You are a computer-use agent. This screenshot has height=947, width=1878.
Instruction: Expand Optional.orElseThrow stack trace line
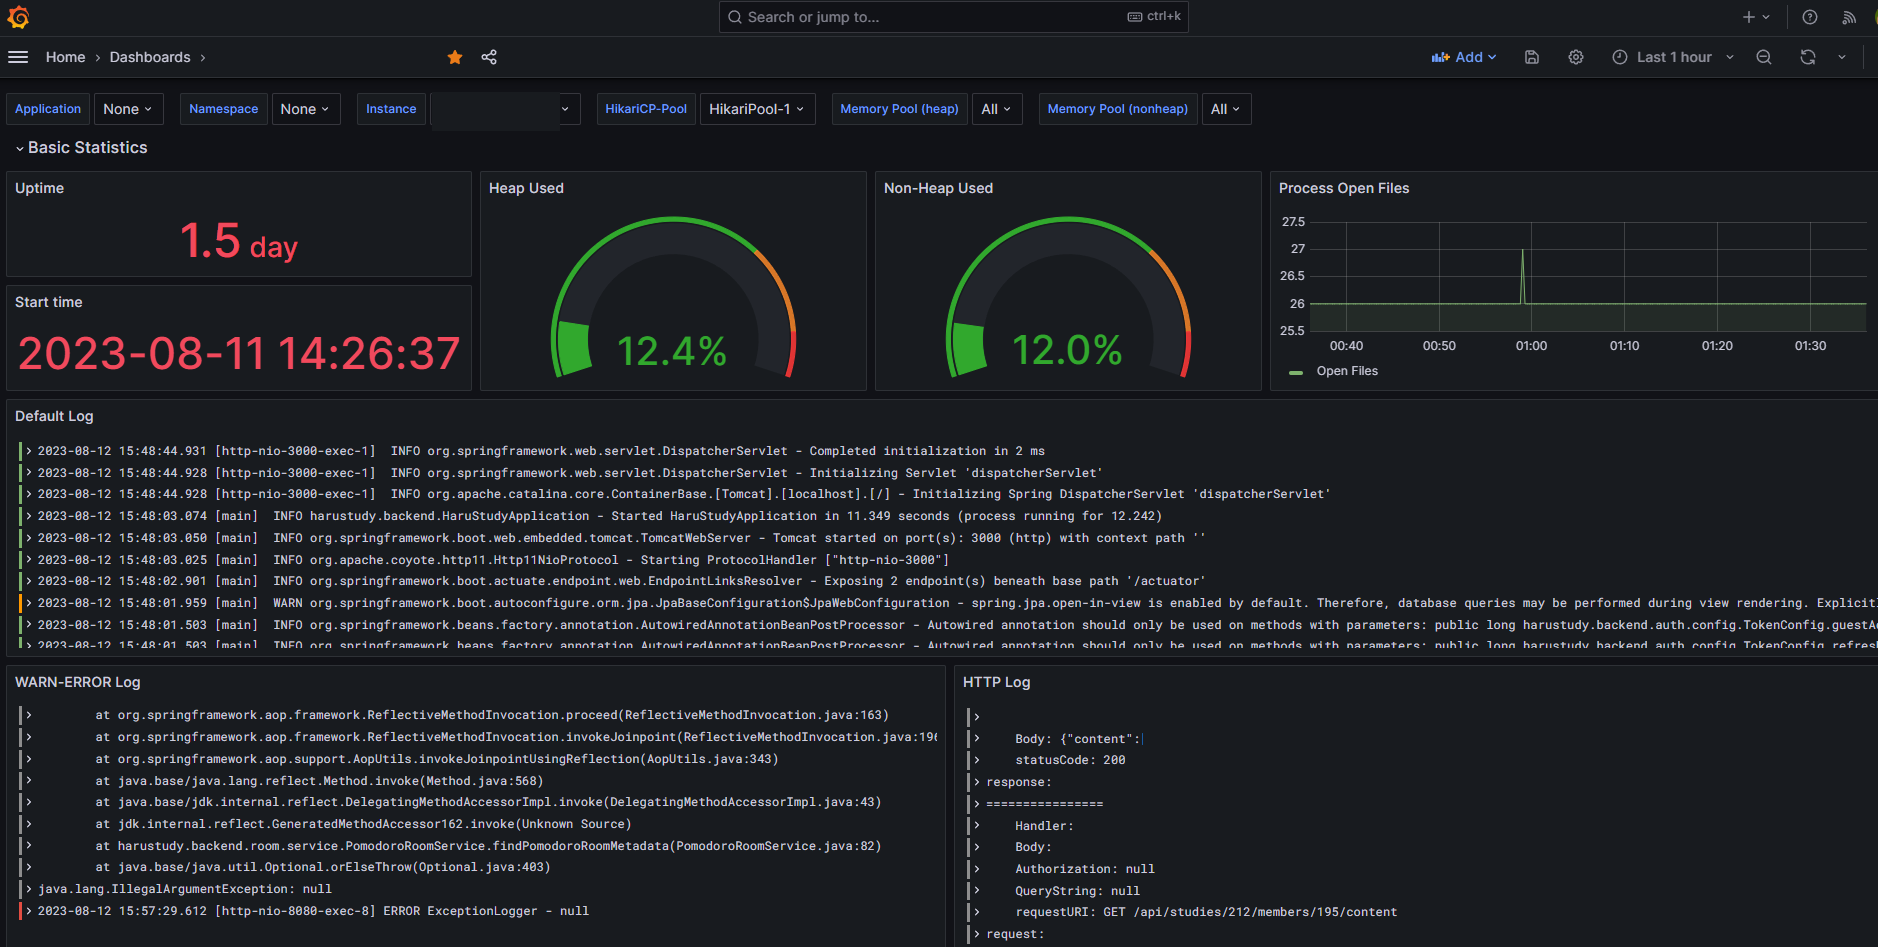29,867
